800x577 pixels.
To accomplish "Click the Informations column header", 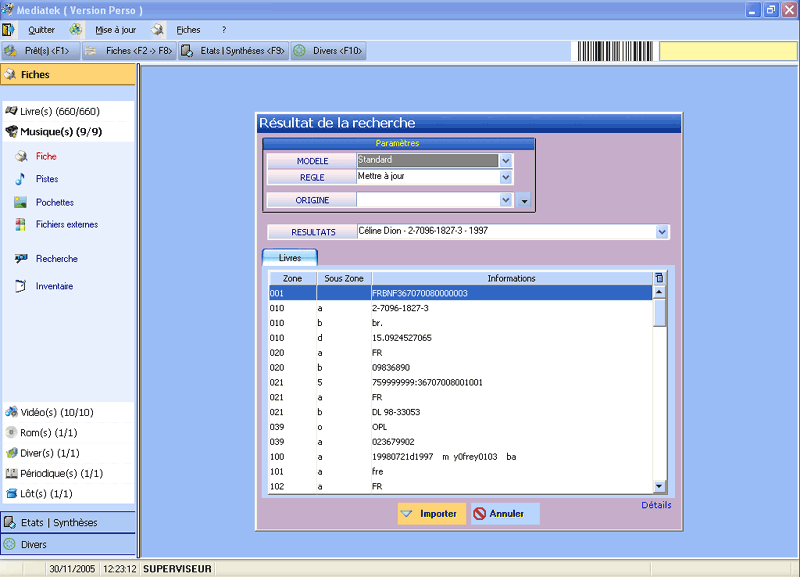I will (x=511, y=279).
